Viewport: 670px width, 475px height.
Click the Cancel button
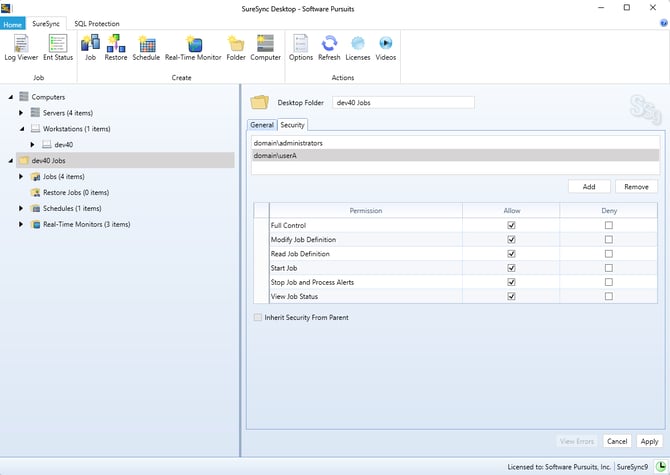click(617, 441)
